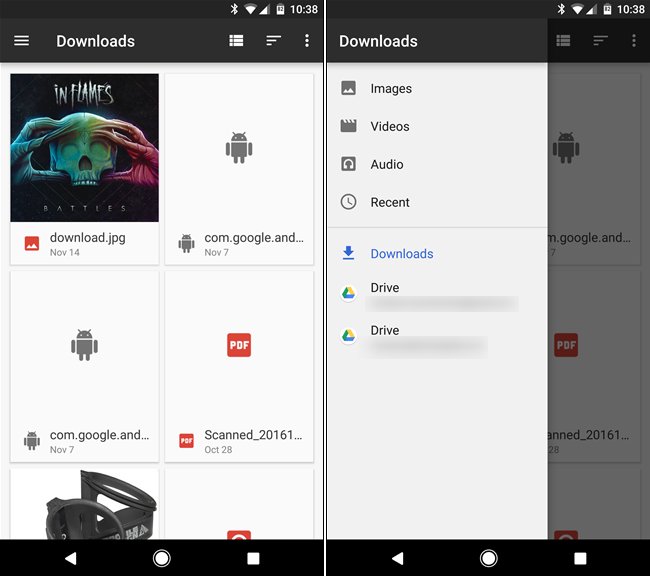Tap dimmed sort icon in right screen
Viewport: 650px width, 576px height.
coord(600,41)
